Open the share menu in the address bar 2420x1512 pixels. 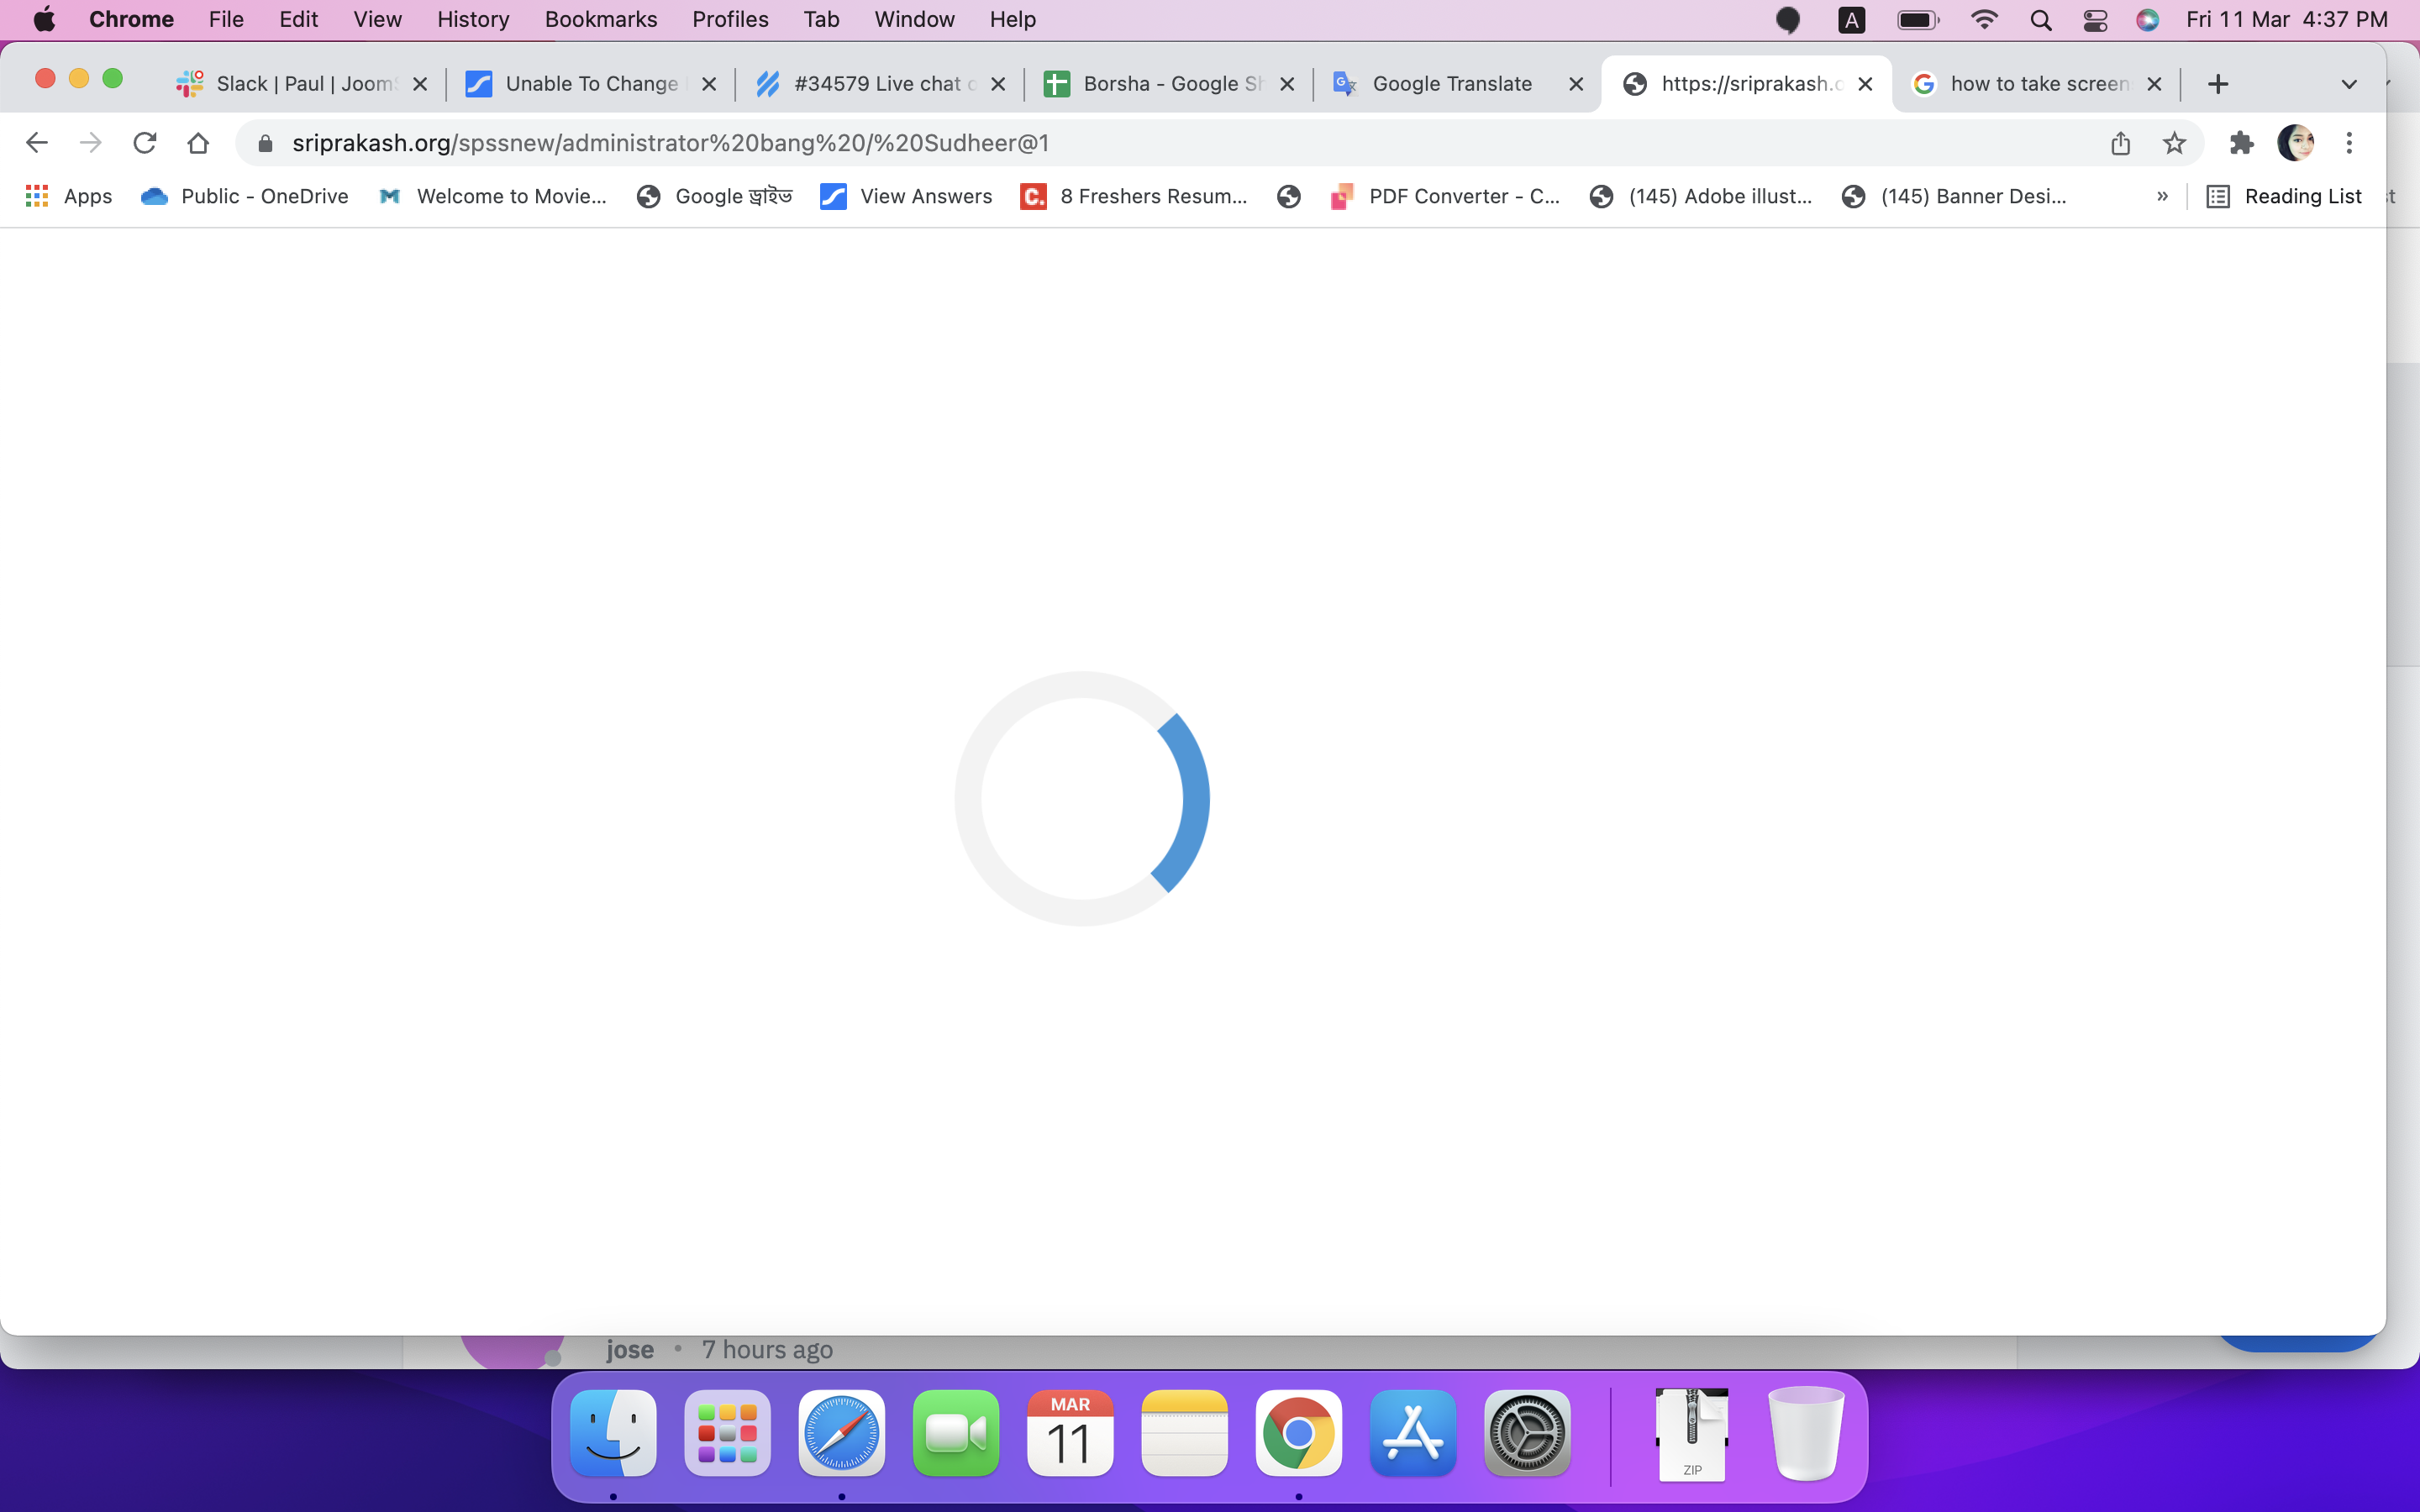[x=2120, y=142]
